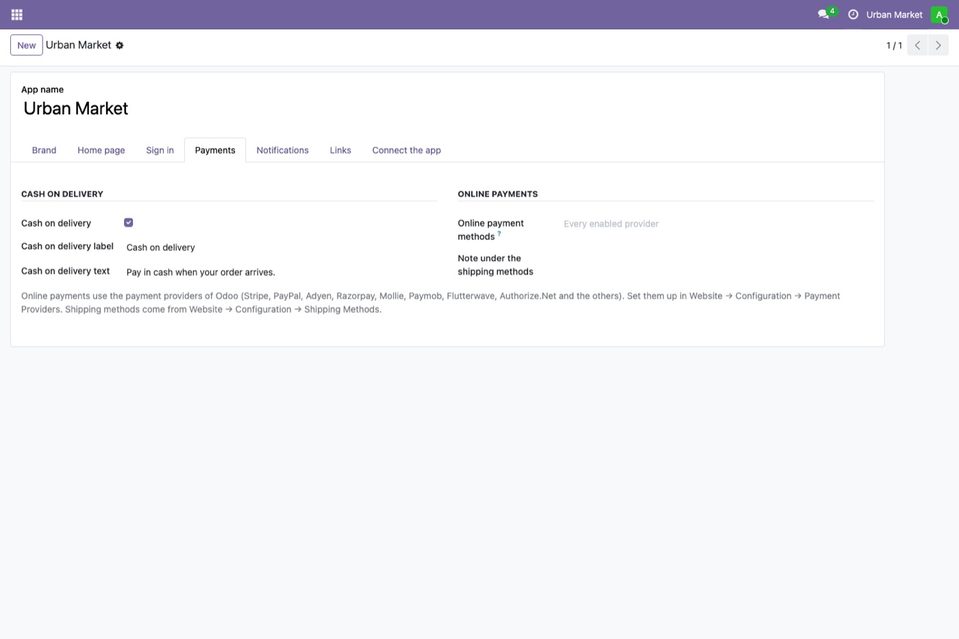The image size is (959, 639).
Task: Click the Urban Market breadcrumb title
Action: [x=78, y=45]
